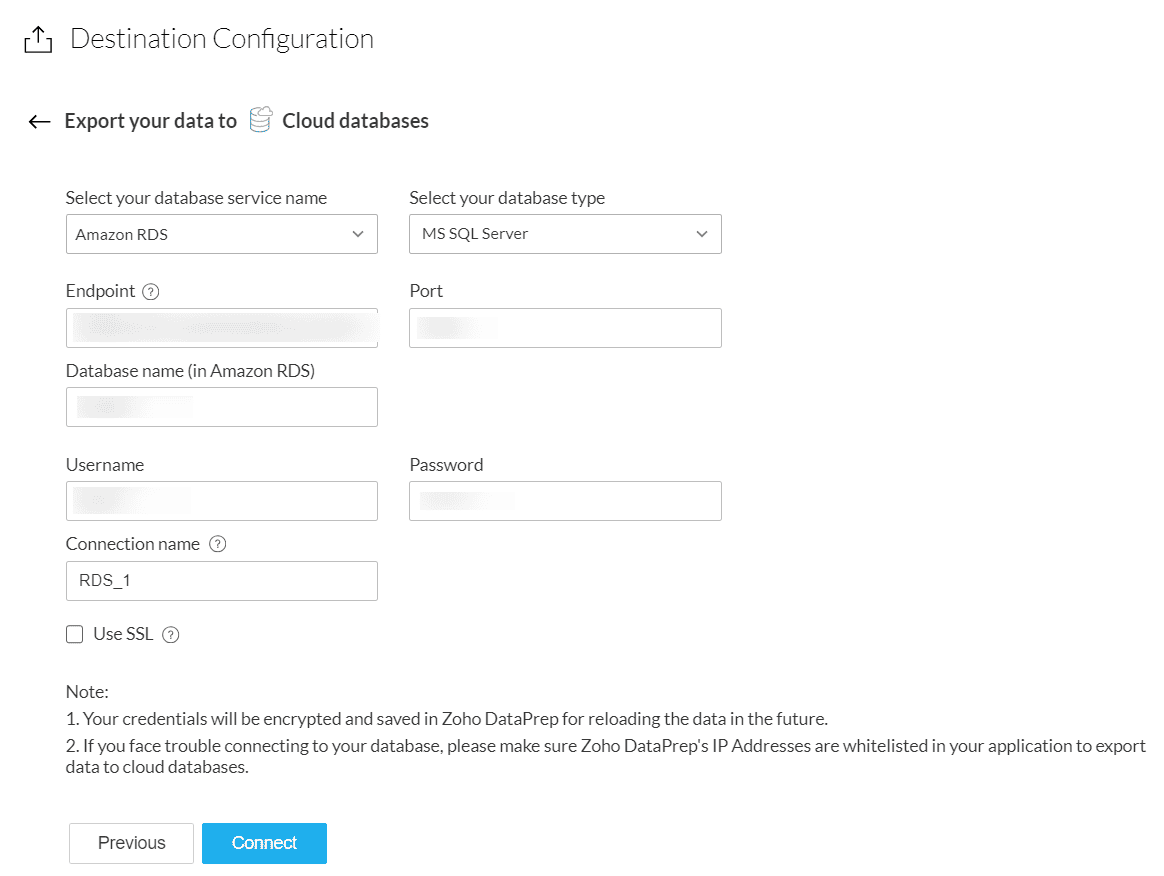Go back using the left arrow icon

point(39,122)
